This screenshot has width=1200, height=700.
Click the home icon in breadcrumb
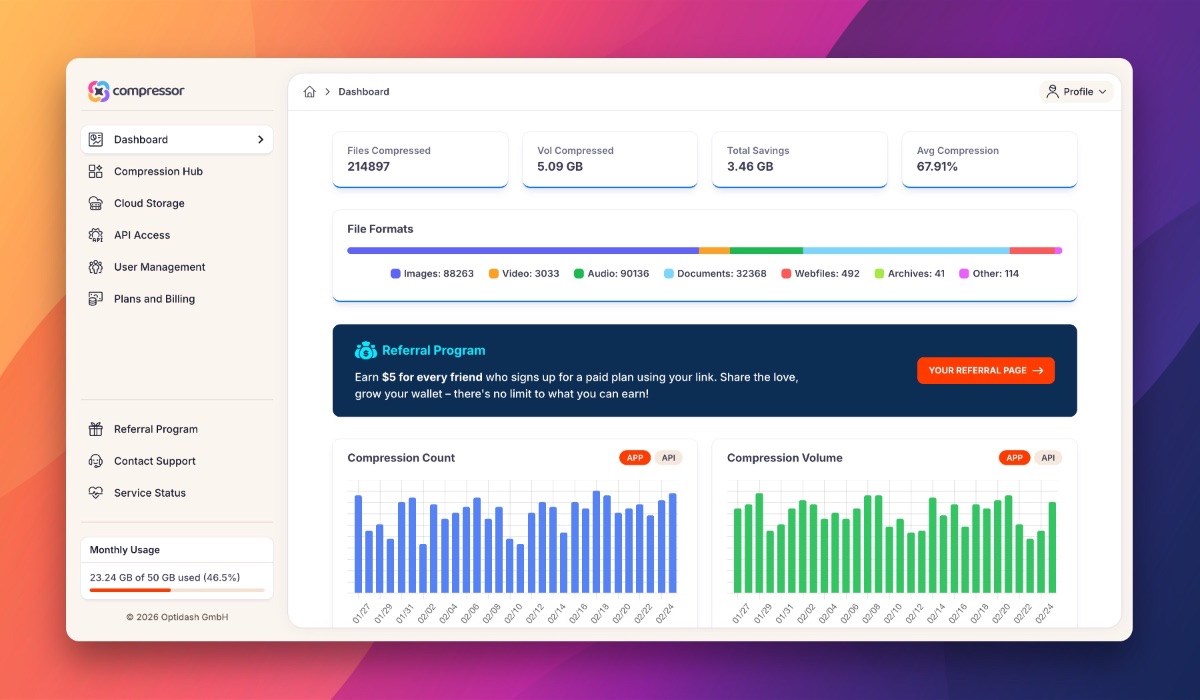point(310,92)
